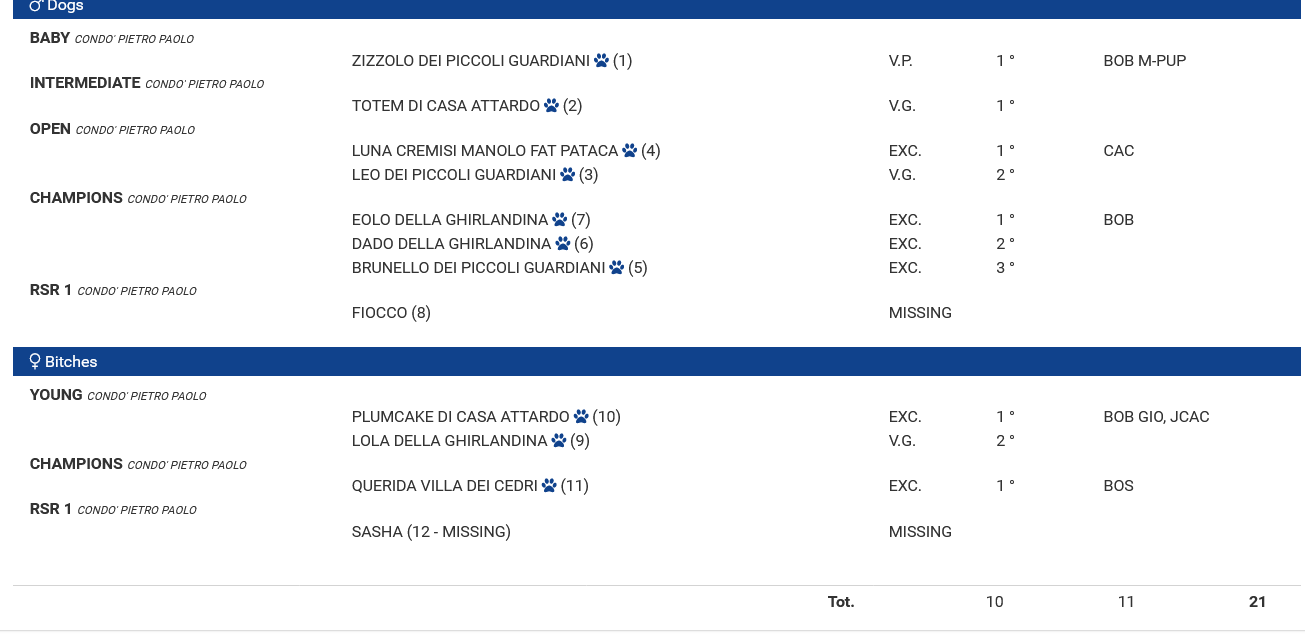Click the Champions class label under Bitches
1305x637 pixels.
point(76,464)
